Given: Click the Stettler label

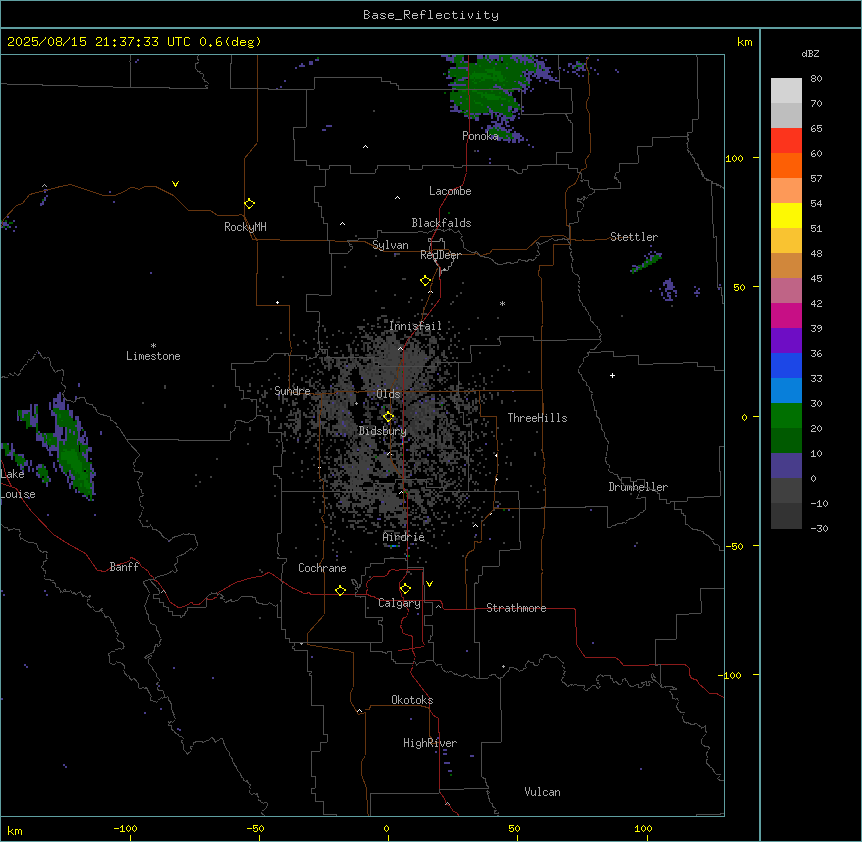Looking at the screenshot, I should [634, 237].
